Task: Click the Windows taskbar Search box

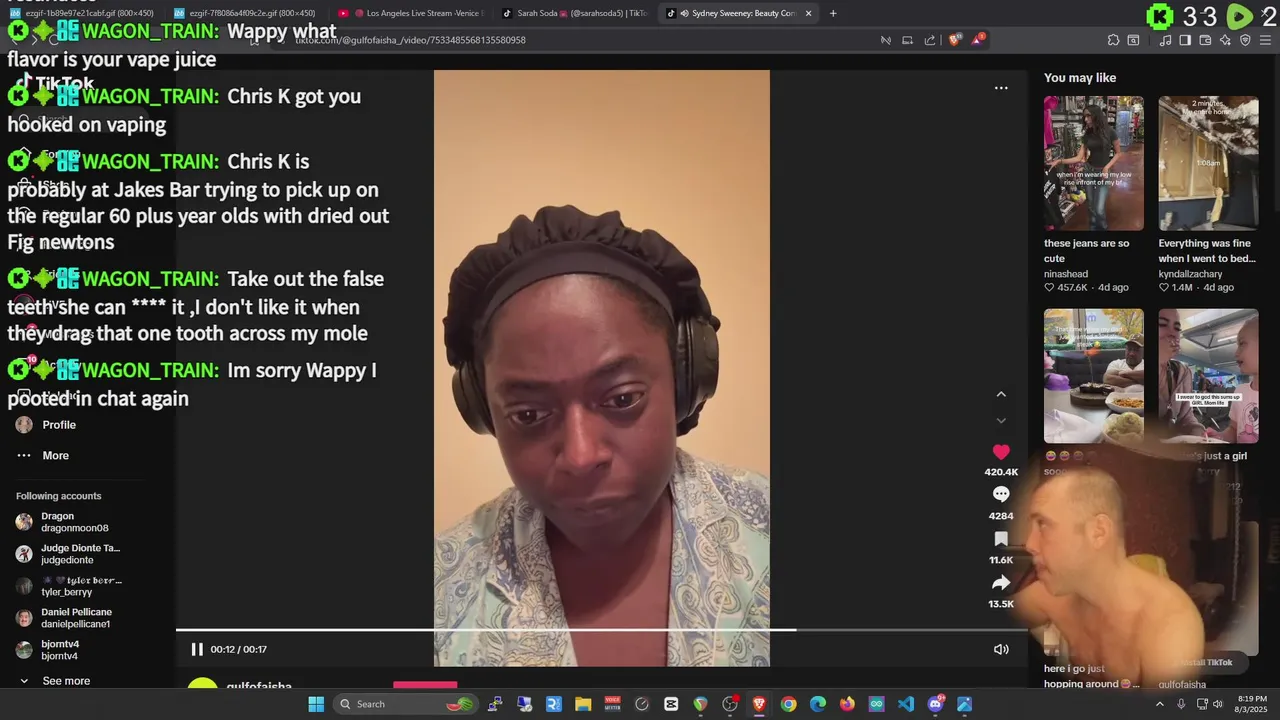Action: [x=406, y=704]
